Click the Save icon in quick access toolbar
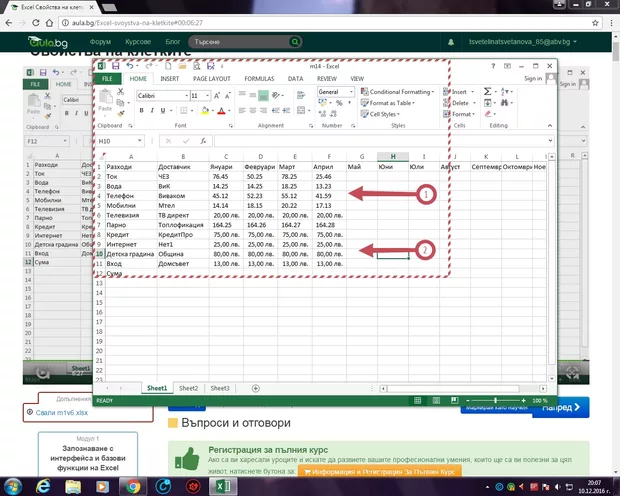The width and height of the screenshot is (620, 496). click(x=114, y=66)
